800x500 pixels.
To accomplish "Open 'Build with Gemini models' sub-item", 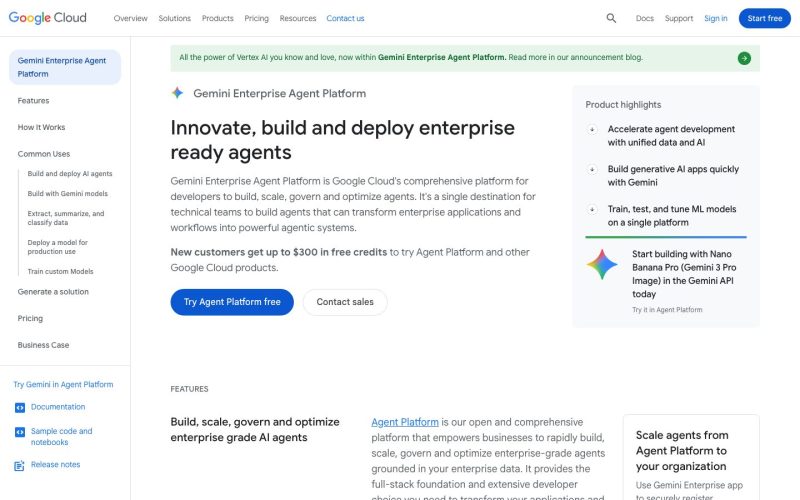I will tap(68, 193).
